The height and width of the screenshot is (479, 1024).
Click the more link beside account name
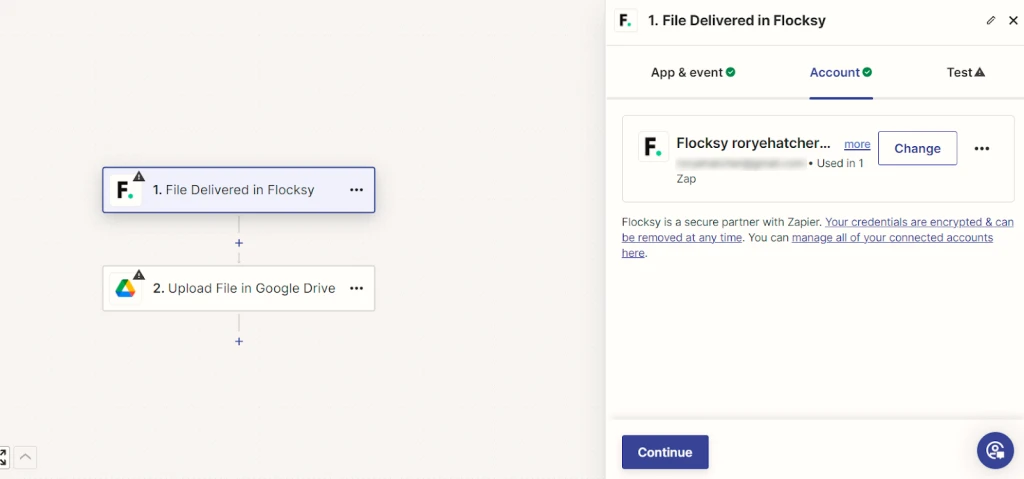tap(857, 144)
